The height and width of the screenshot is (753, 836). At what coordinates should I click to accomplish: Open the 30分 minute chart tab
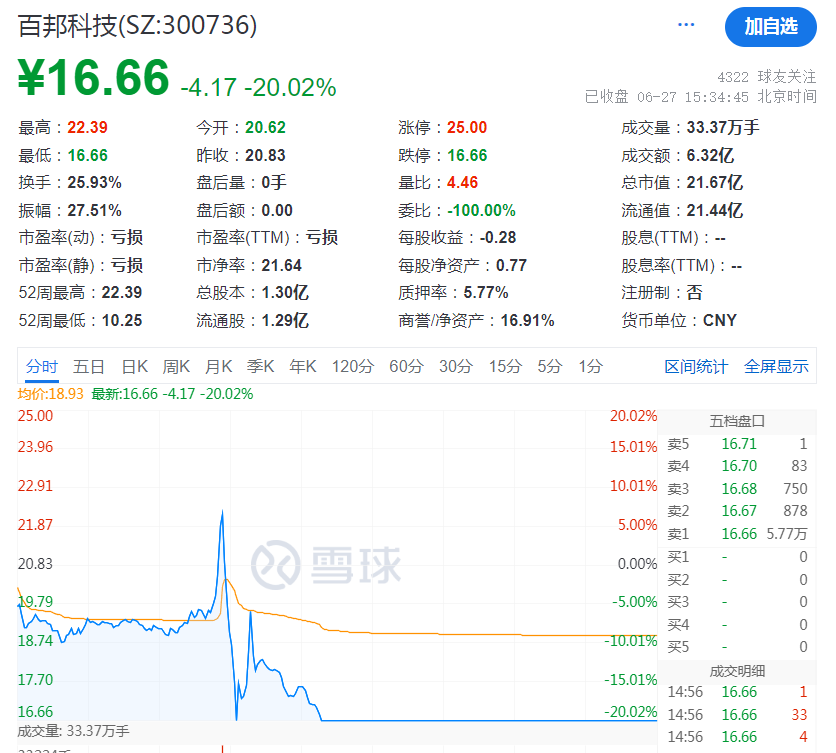click(456, 367)
